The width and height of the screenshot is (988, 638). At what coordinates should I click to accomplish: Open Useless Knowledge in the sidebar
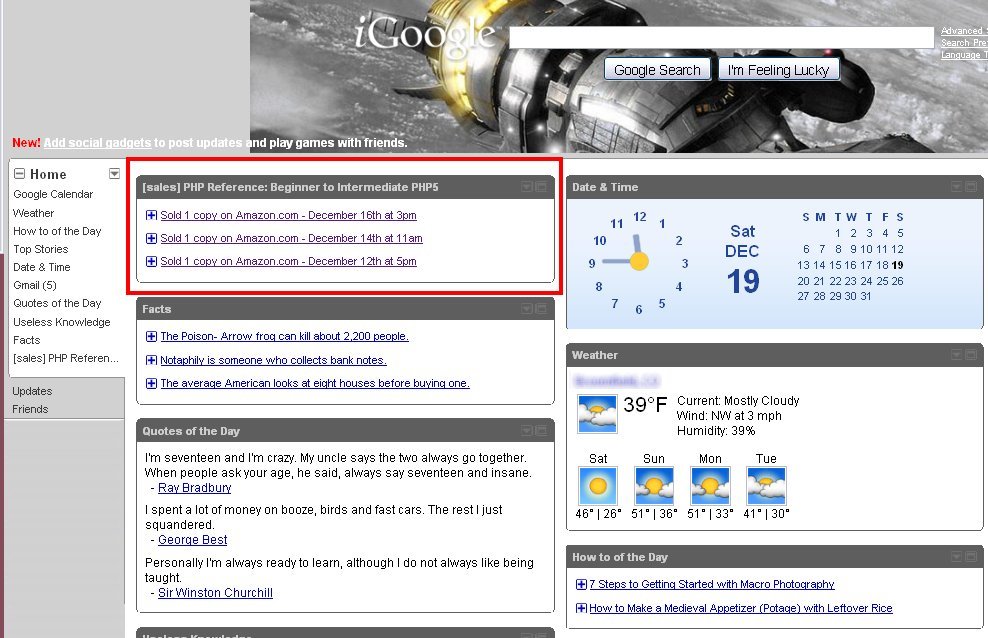click(62, 322)
